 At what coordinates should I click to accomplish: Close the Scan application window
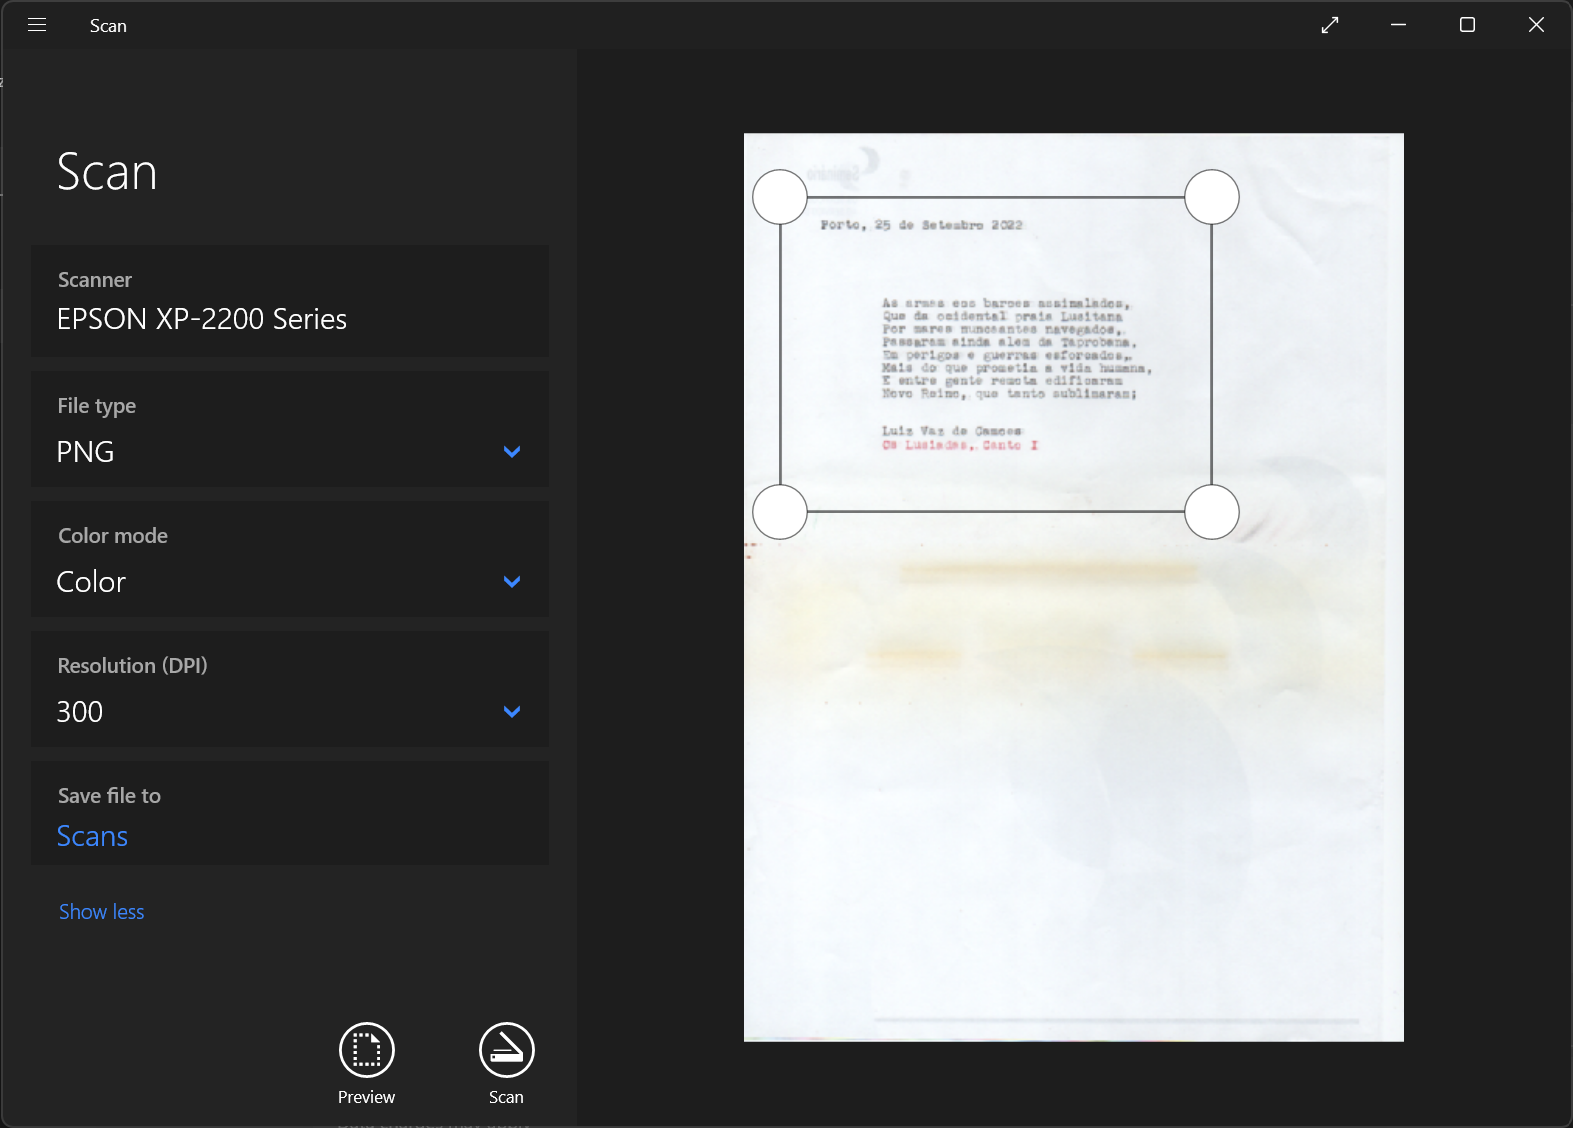click(x=1536, y=25)
